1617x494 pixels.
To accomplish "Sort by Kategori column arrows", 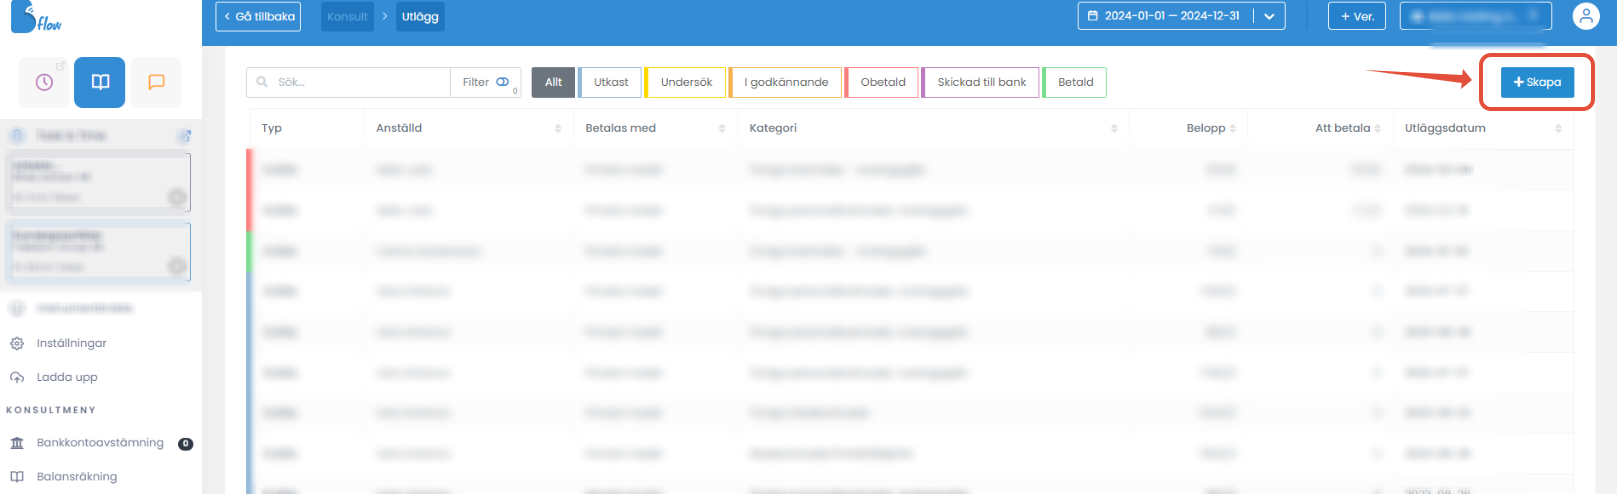I will 1114,129.
